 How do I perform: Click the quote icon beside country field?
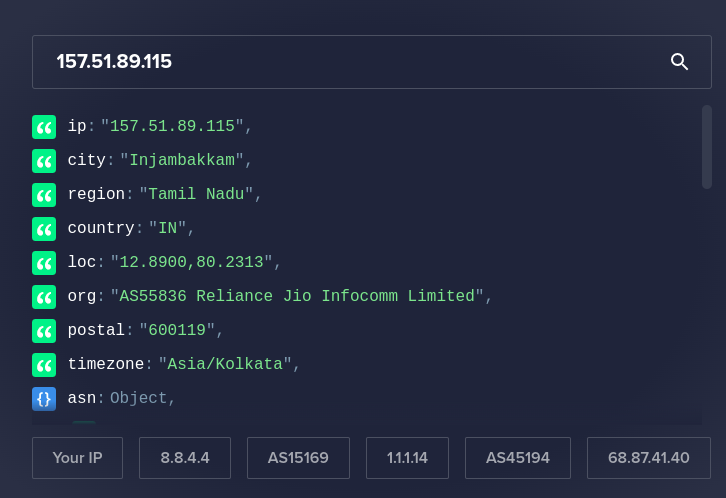44,229
